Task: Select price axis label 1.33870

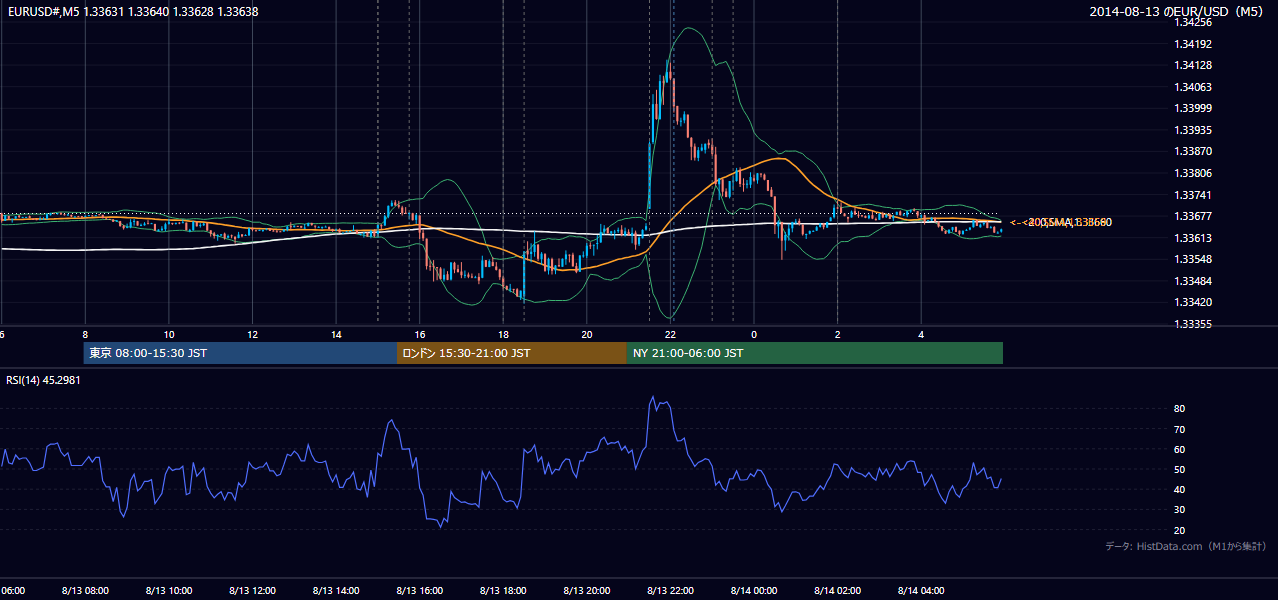Action: tap(1192, 151)
